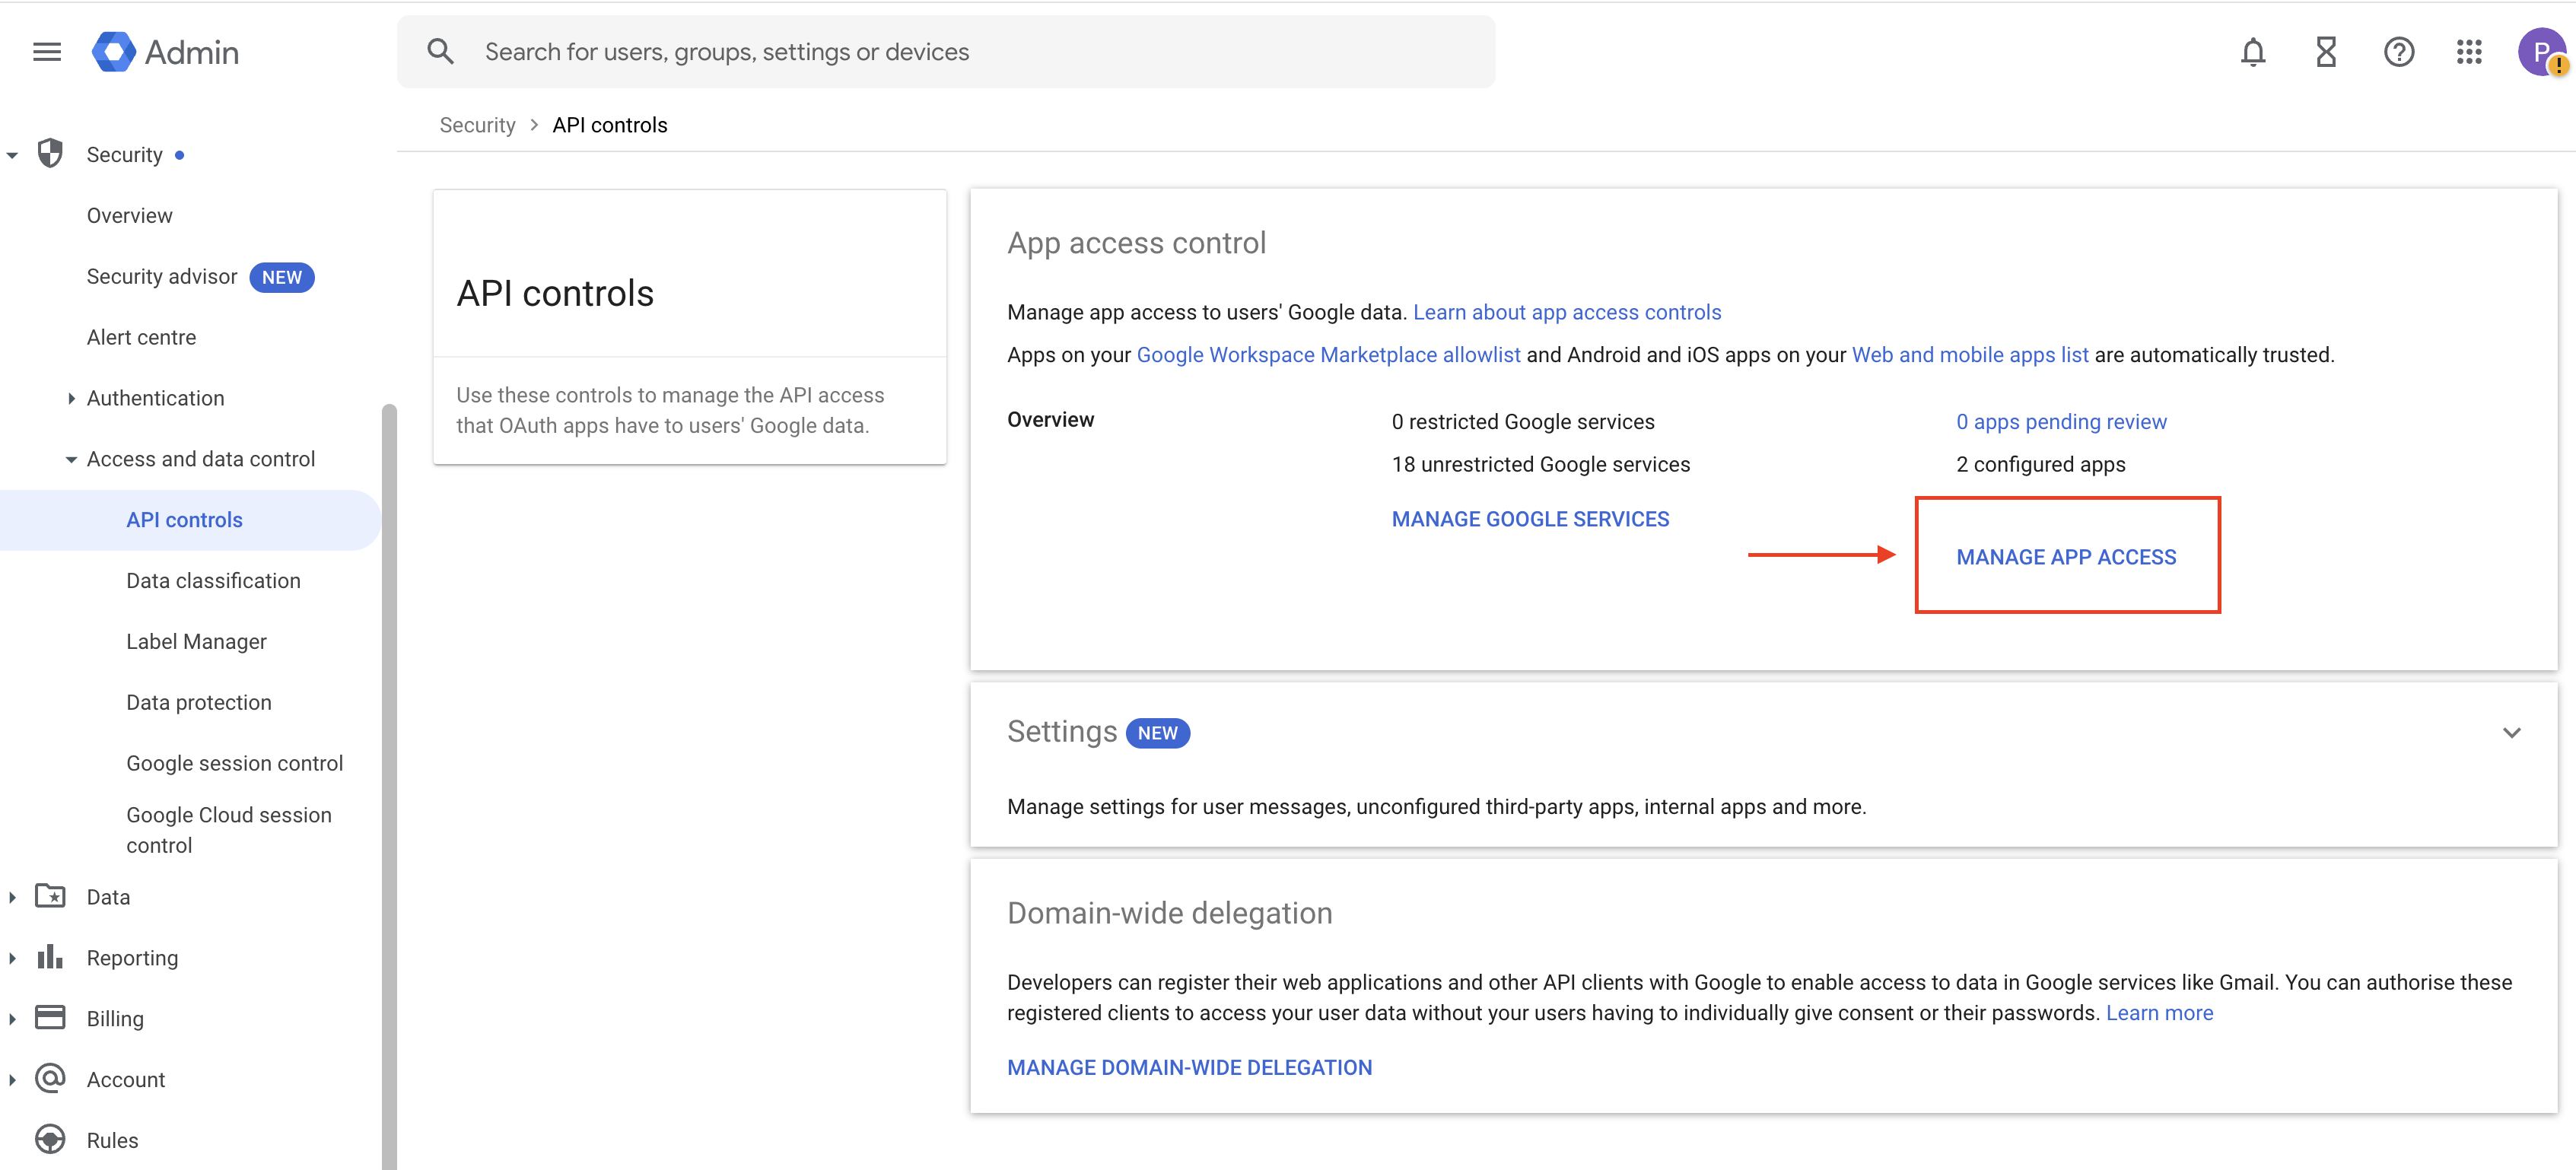Expand the Settings section chevron

click(x=2511, y=733)
